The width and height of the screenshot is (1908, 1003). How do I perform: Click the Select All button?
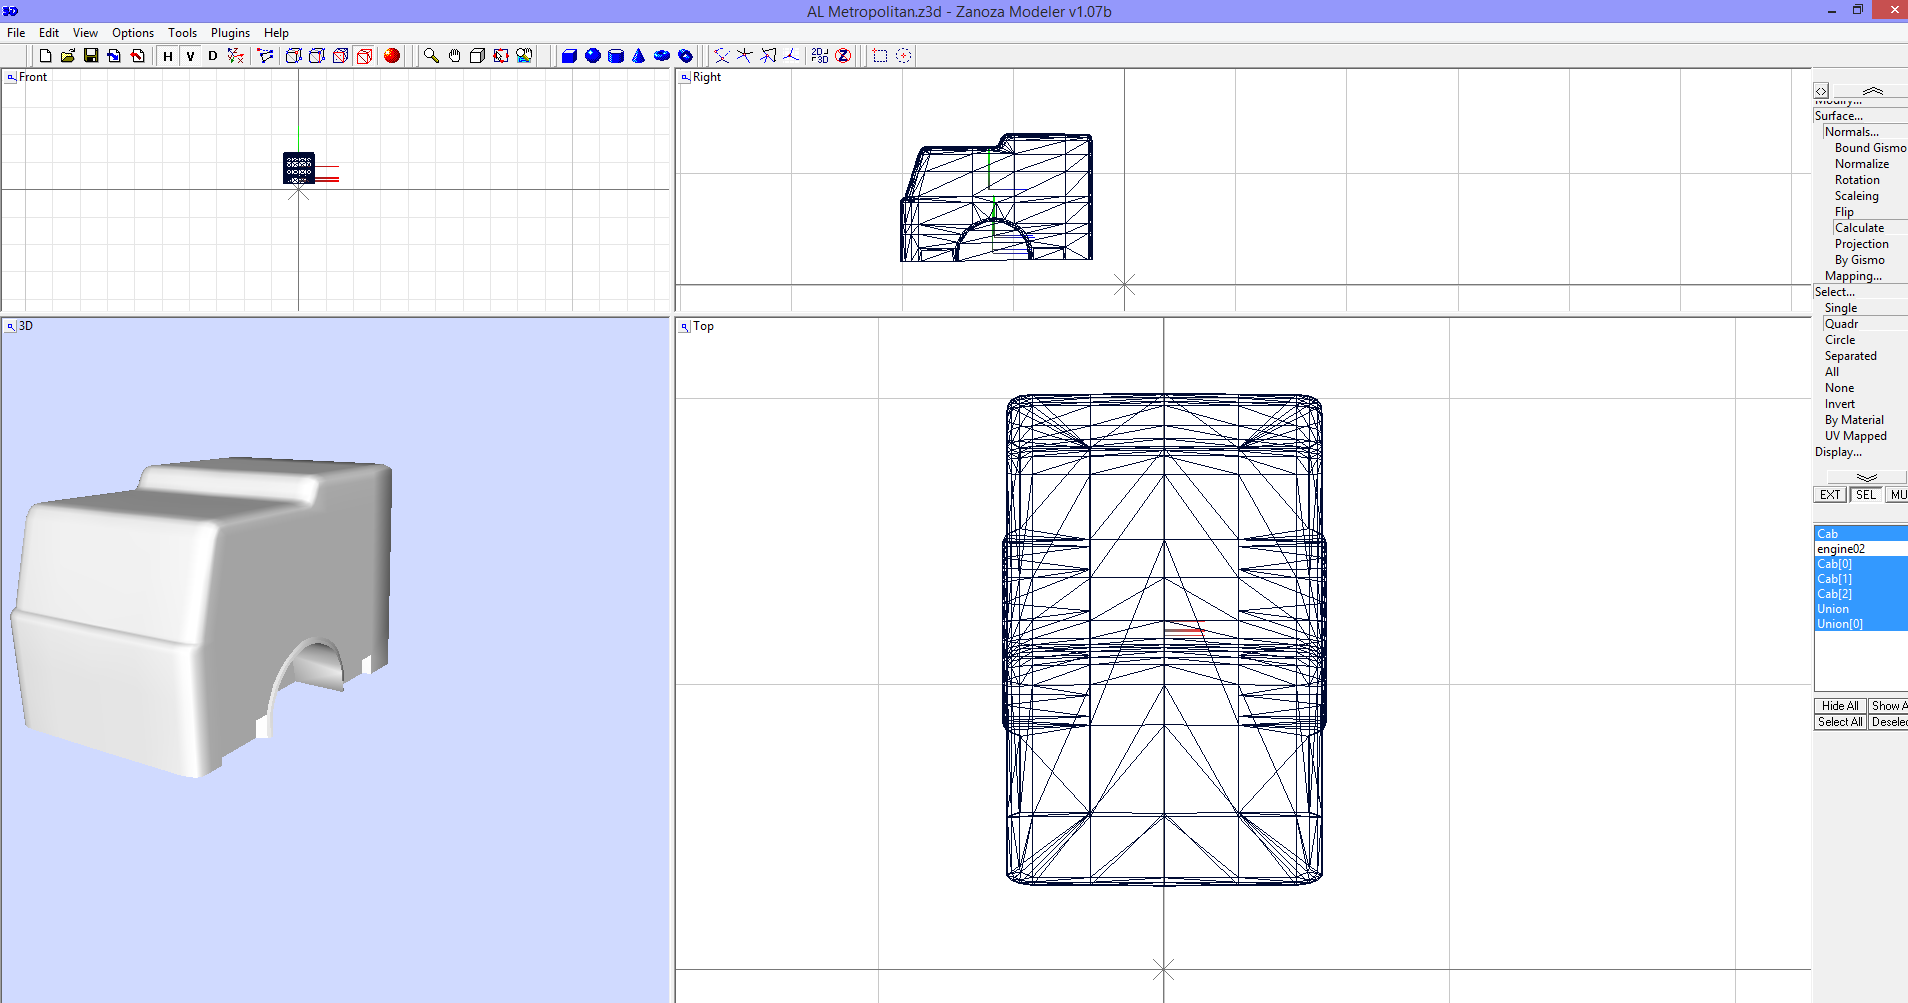(1838, 721)
